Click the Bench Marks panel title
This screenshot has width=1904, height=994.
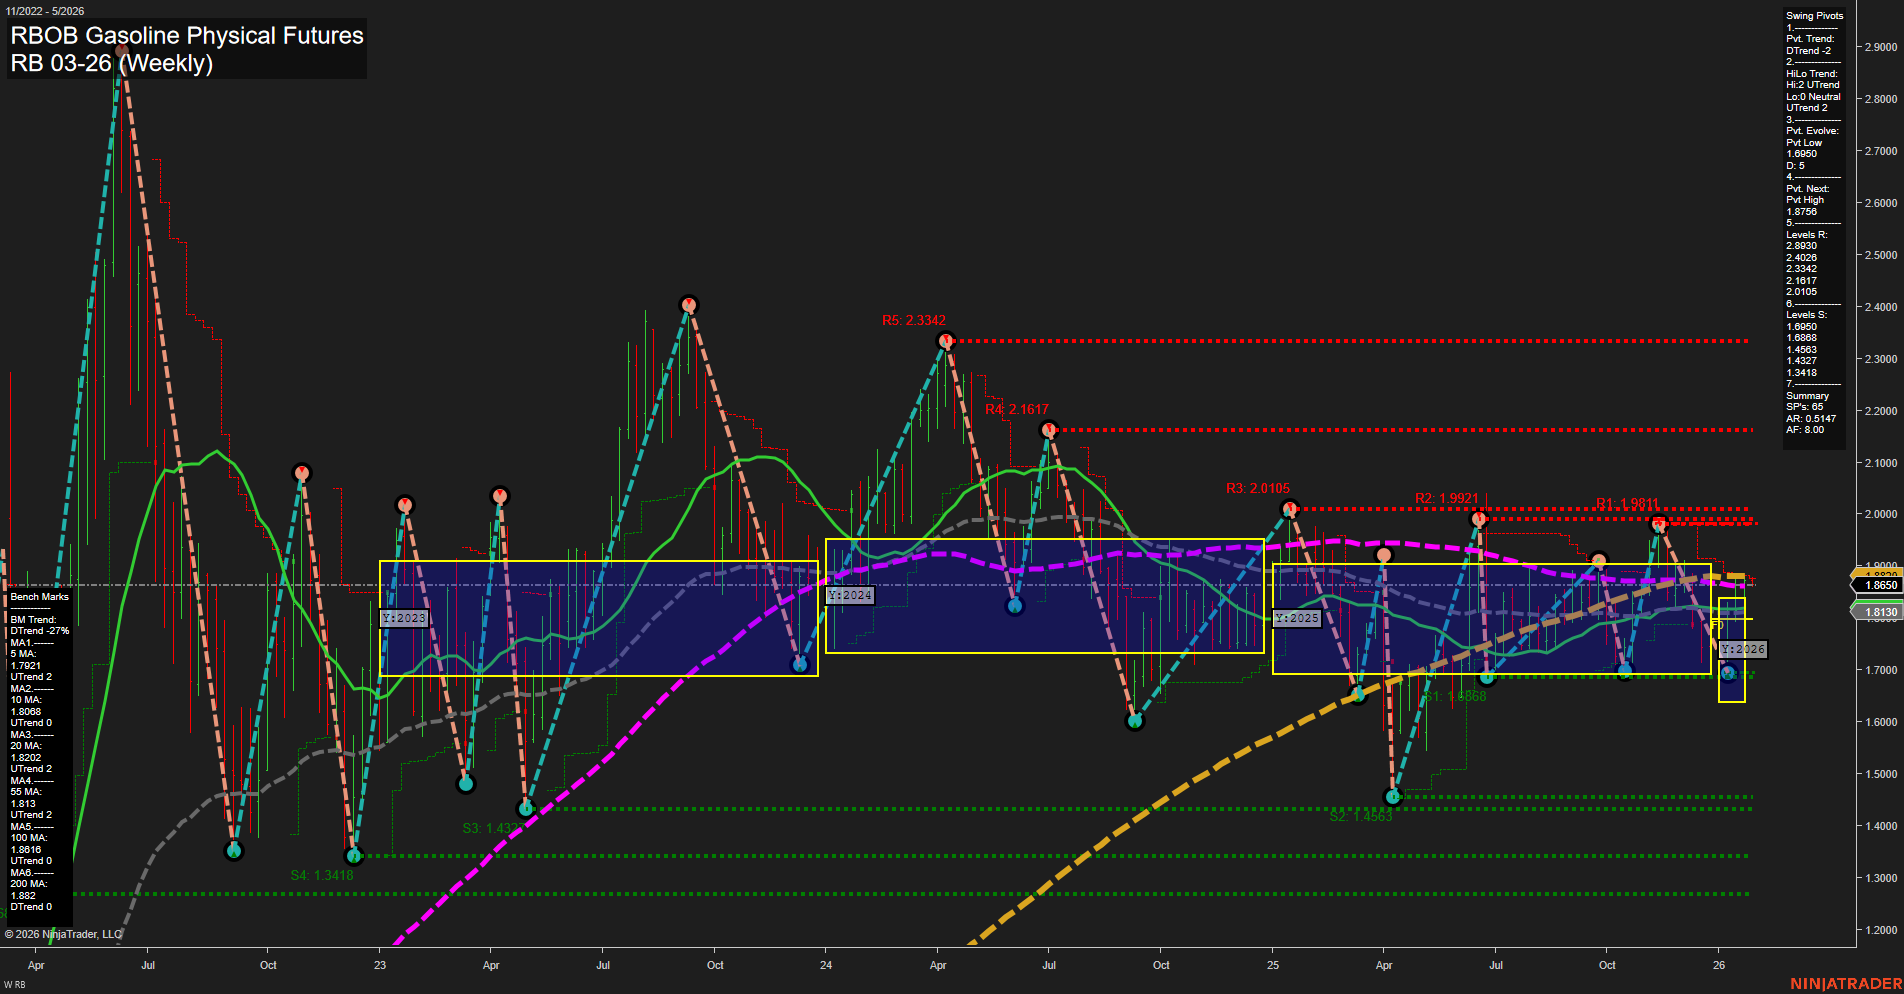(38, 596)
